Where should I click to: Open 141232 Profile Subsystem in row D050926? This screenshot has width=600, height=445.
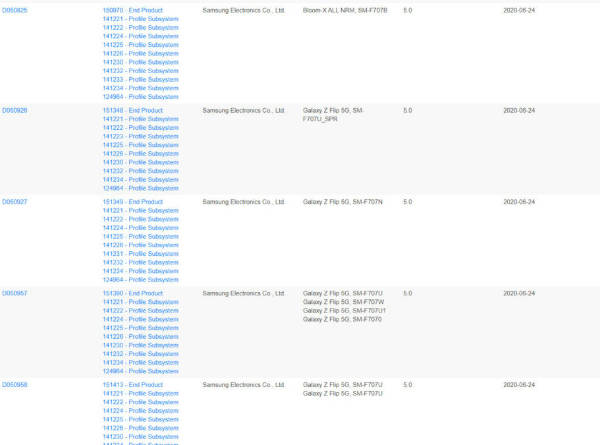coord(140,171)
